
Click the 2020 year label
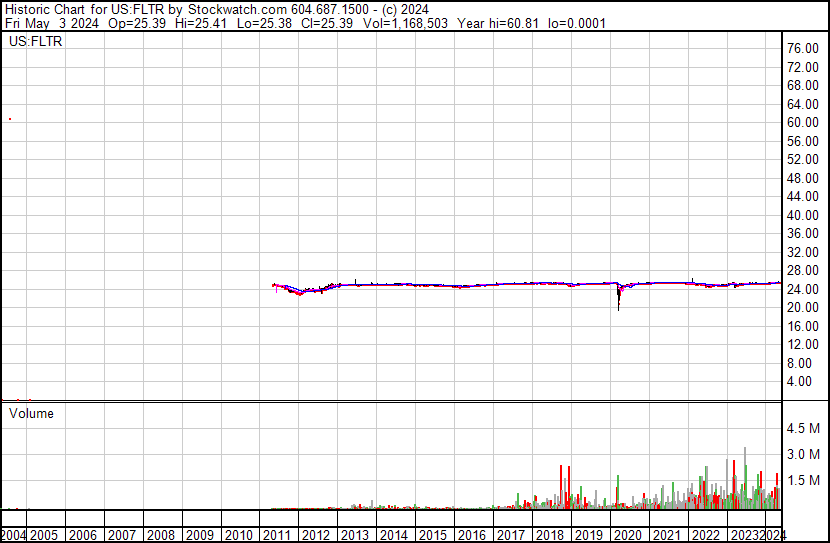(628, 535)
